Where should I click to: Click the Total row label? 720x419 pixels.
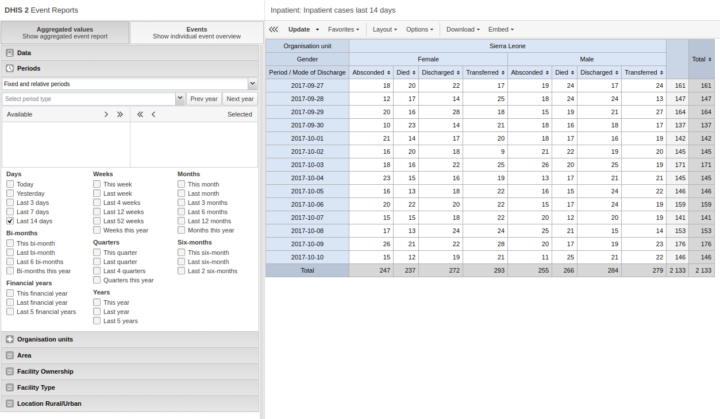(x=307, y=271)
